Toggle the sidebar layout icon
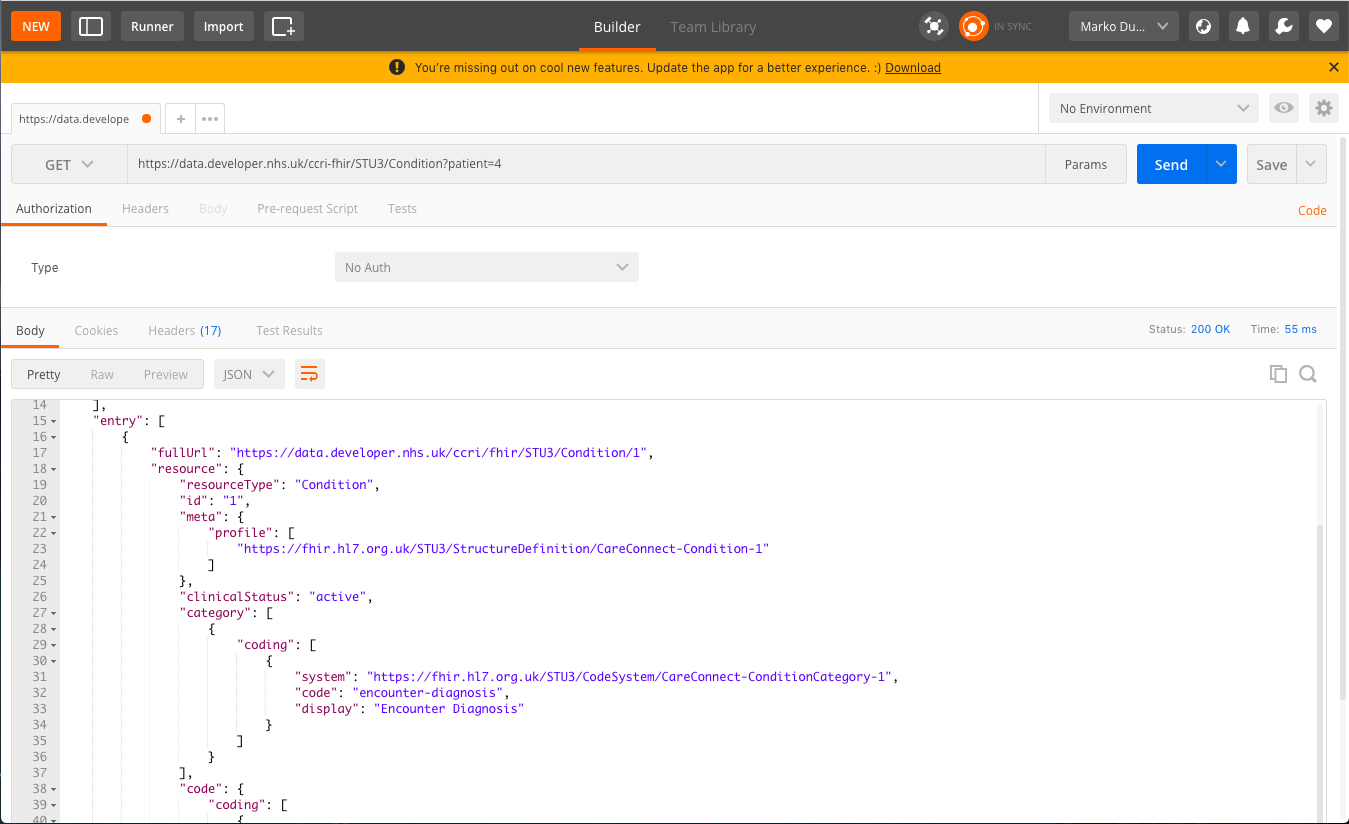 point(91,26)
